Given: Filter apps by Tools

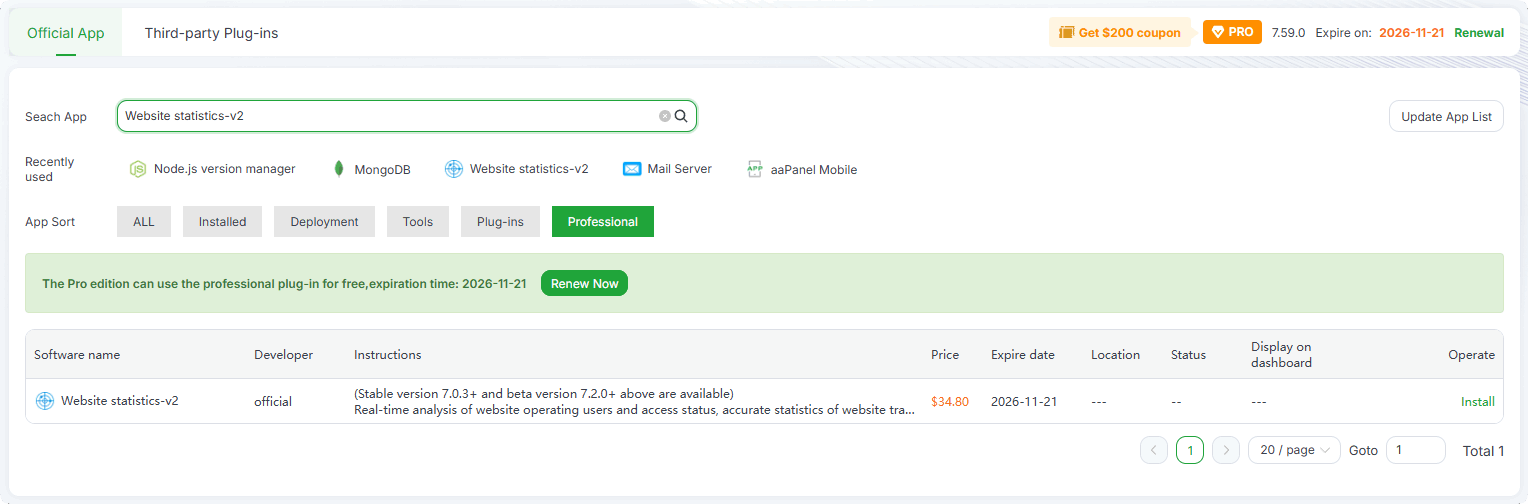Looking at the screenshot, I should click(x=418, y=222).
